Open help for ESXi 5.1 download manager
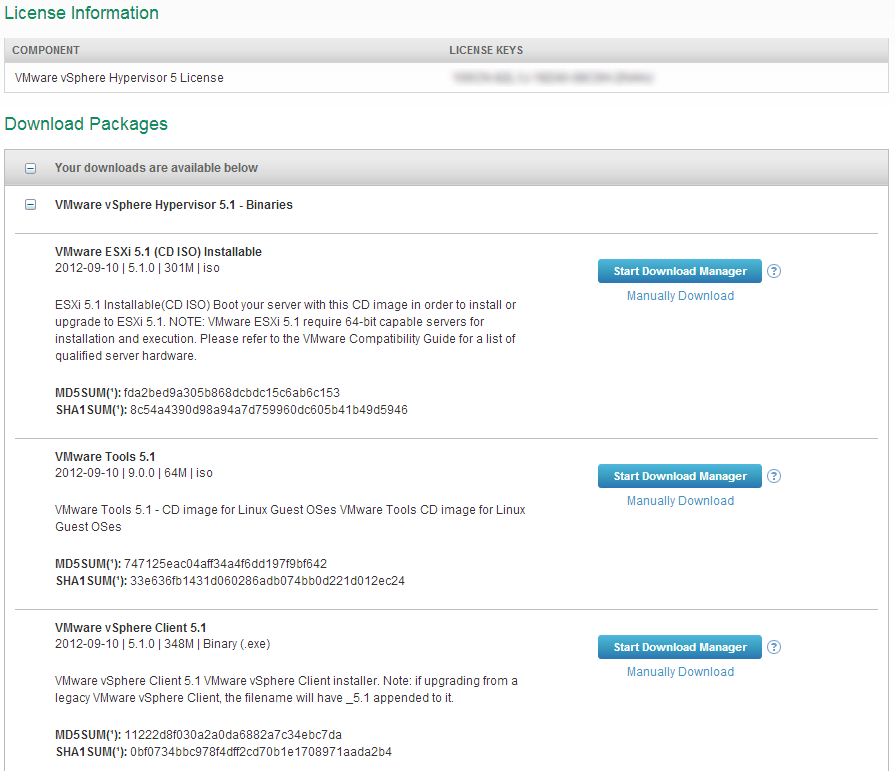 774,271
